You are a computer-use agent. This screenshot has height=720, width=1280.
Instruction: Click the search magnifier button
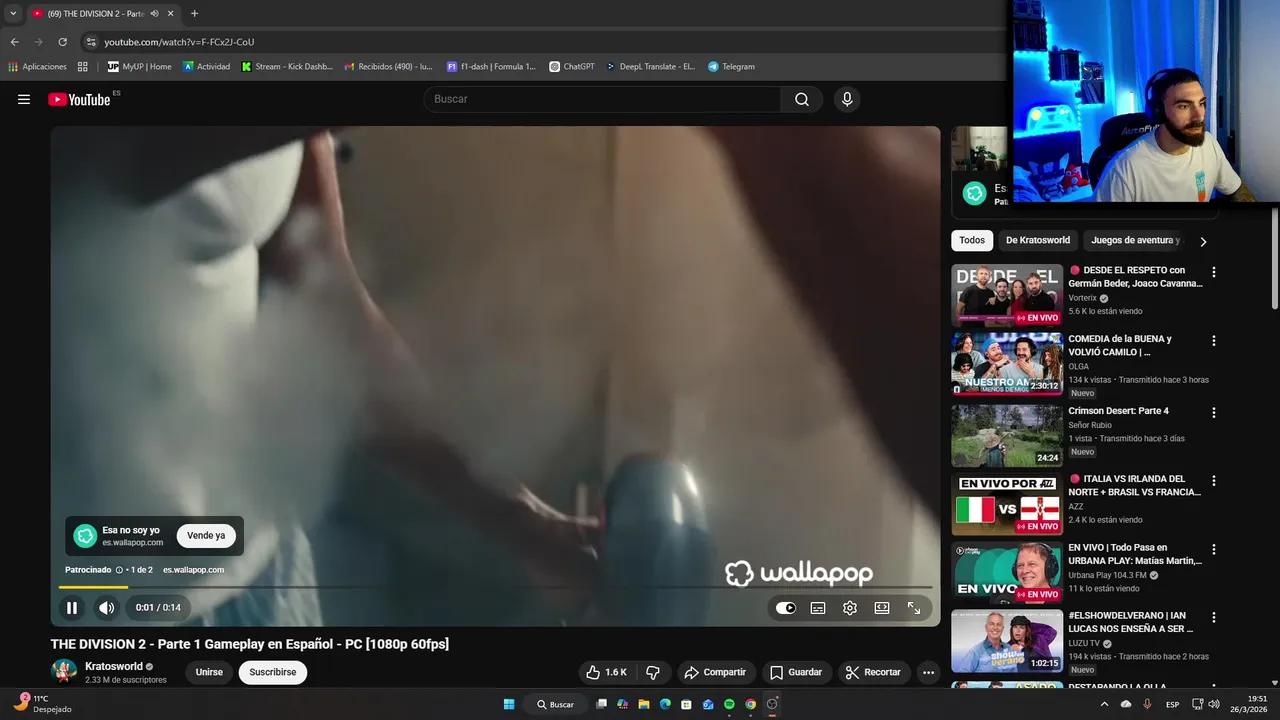pyautogui.click(x=802, y=99)
